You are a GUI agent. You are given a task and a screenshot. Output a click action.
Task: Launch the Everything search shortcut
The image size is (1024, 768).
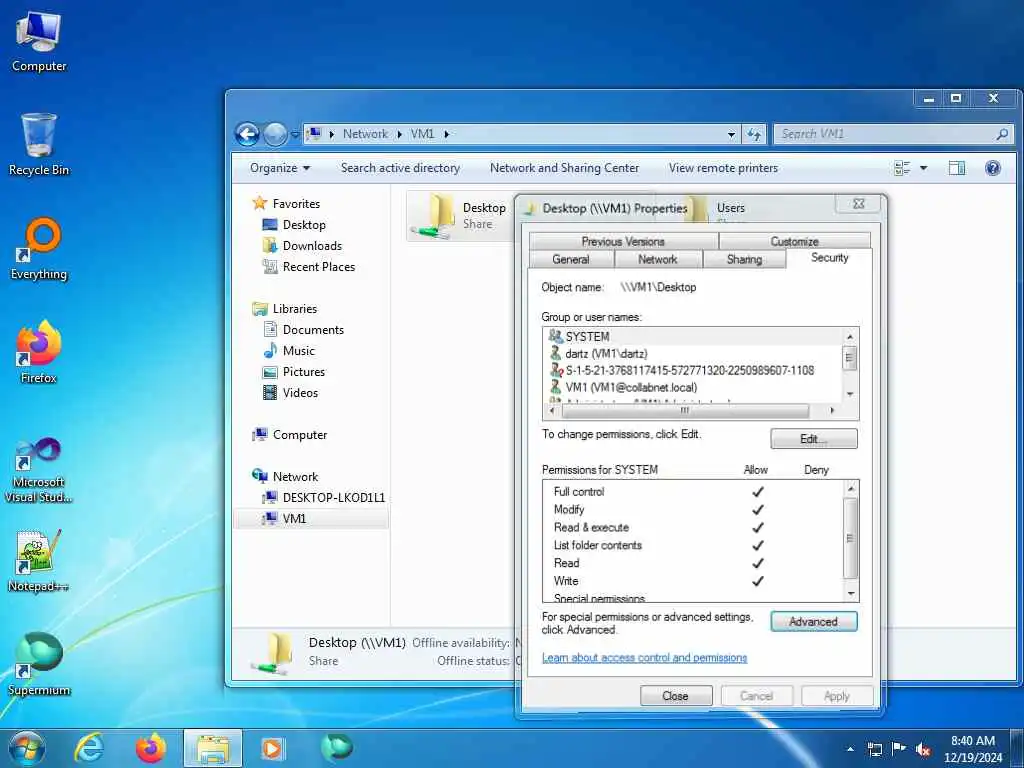pyautogui.click(x=39, y=249)
